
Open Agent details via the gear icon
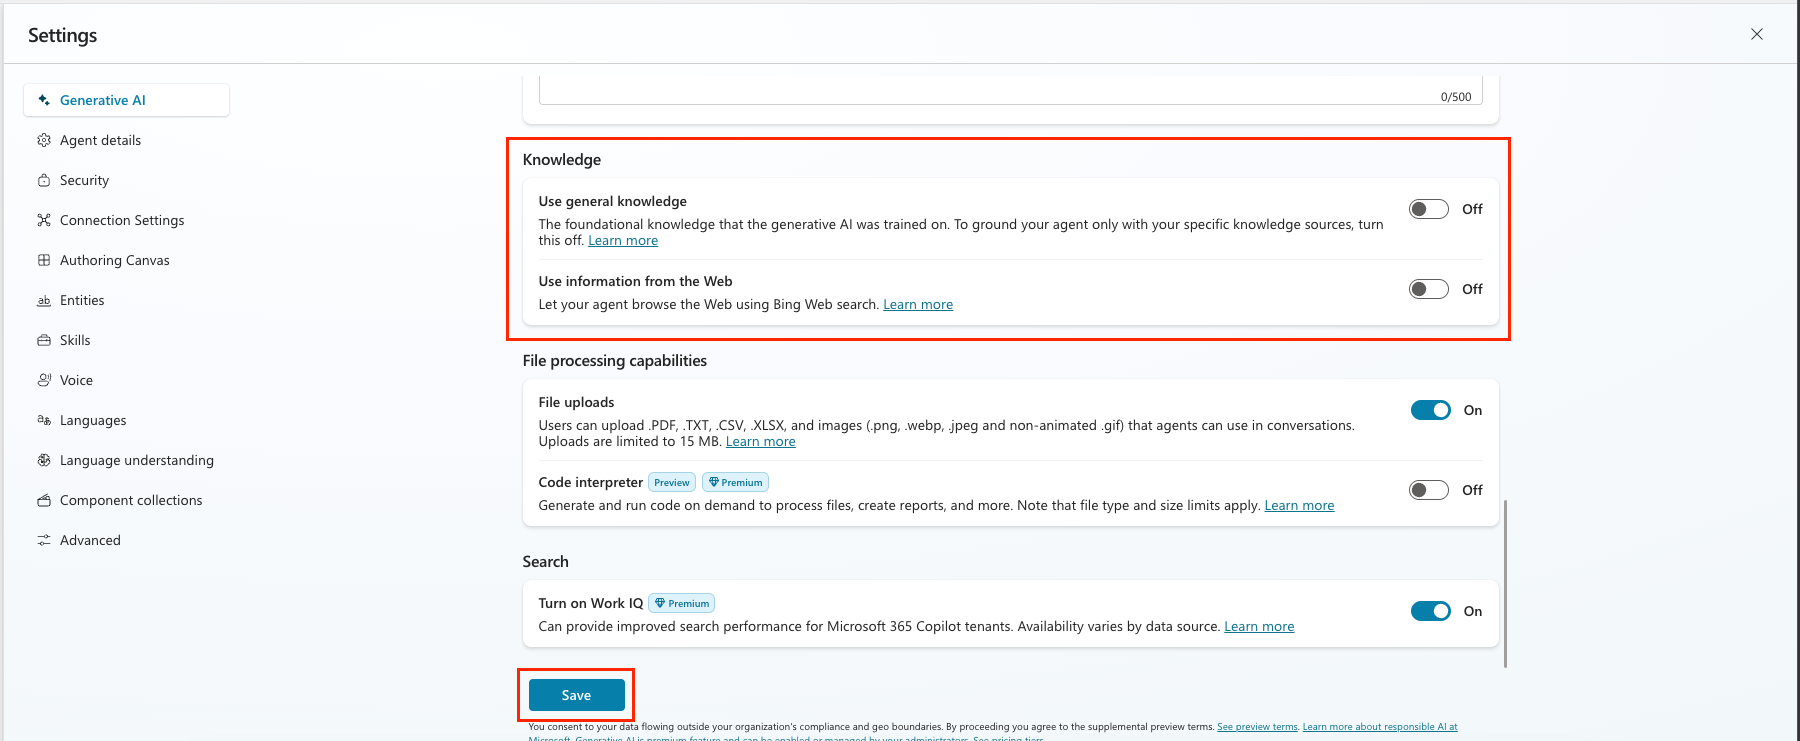coord(44,140)
